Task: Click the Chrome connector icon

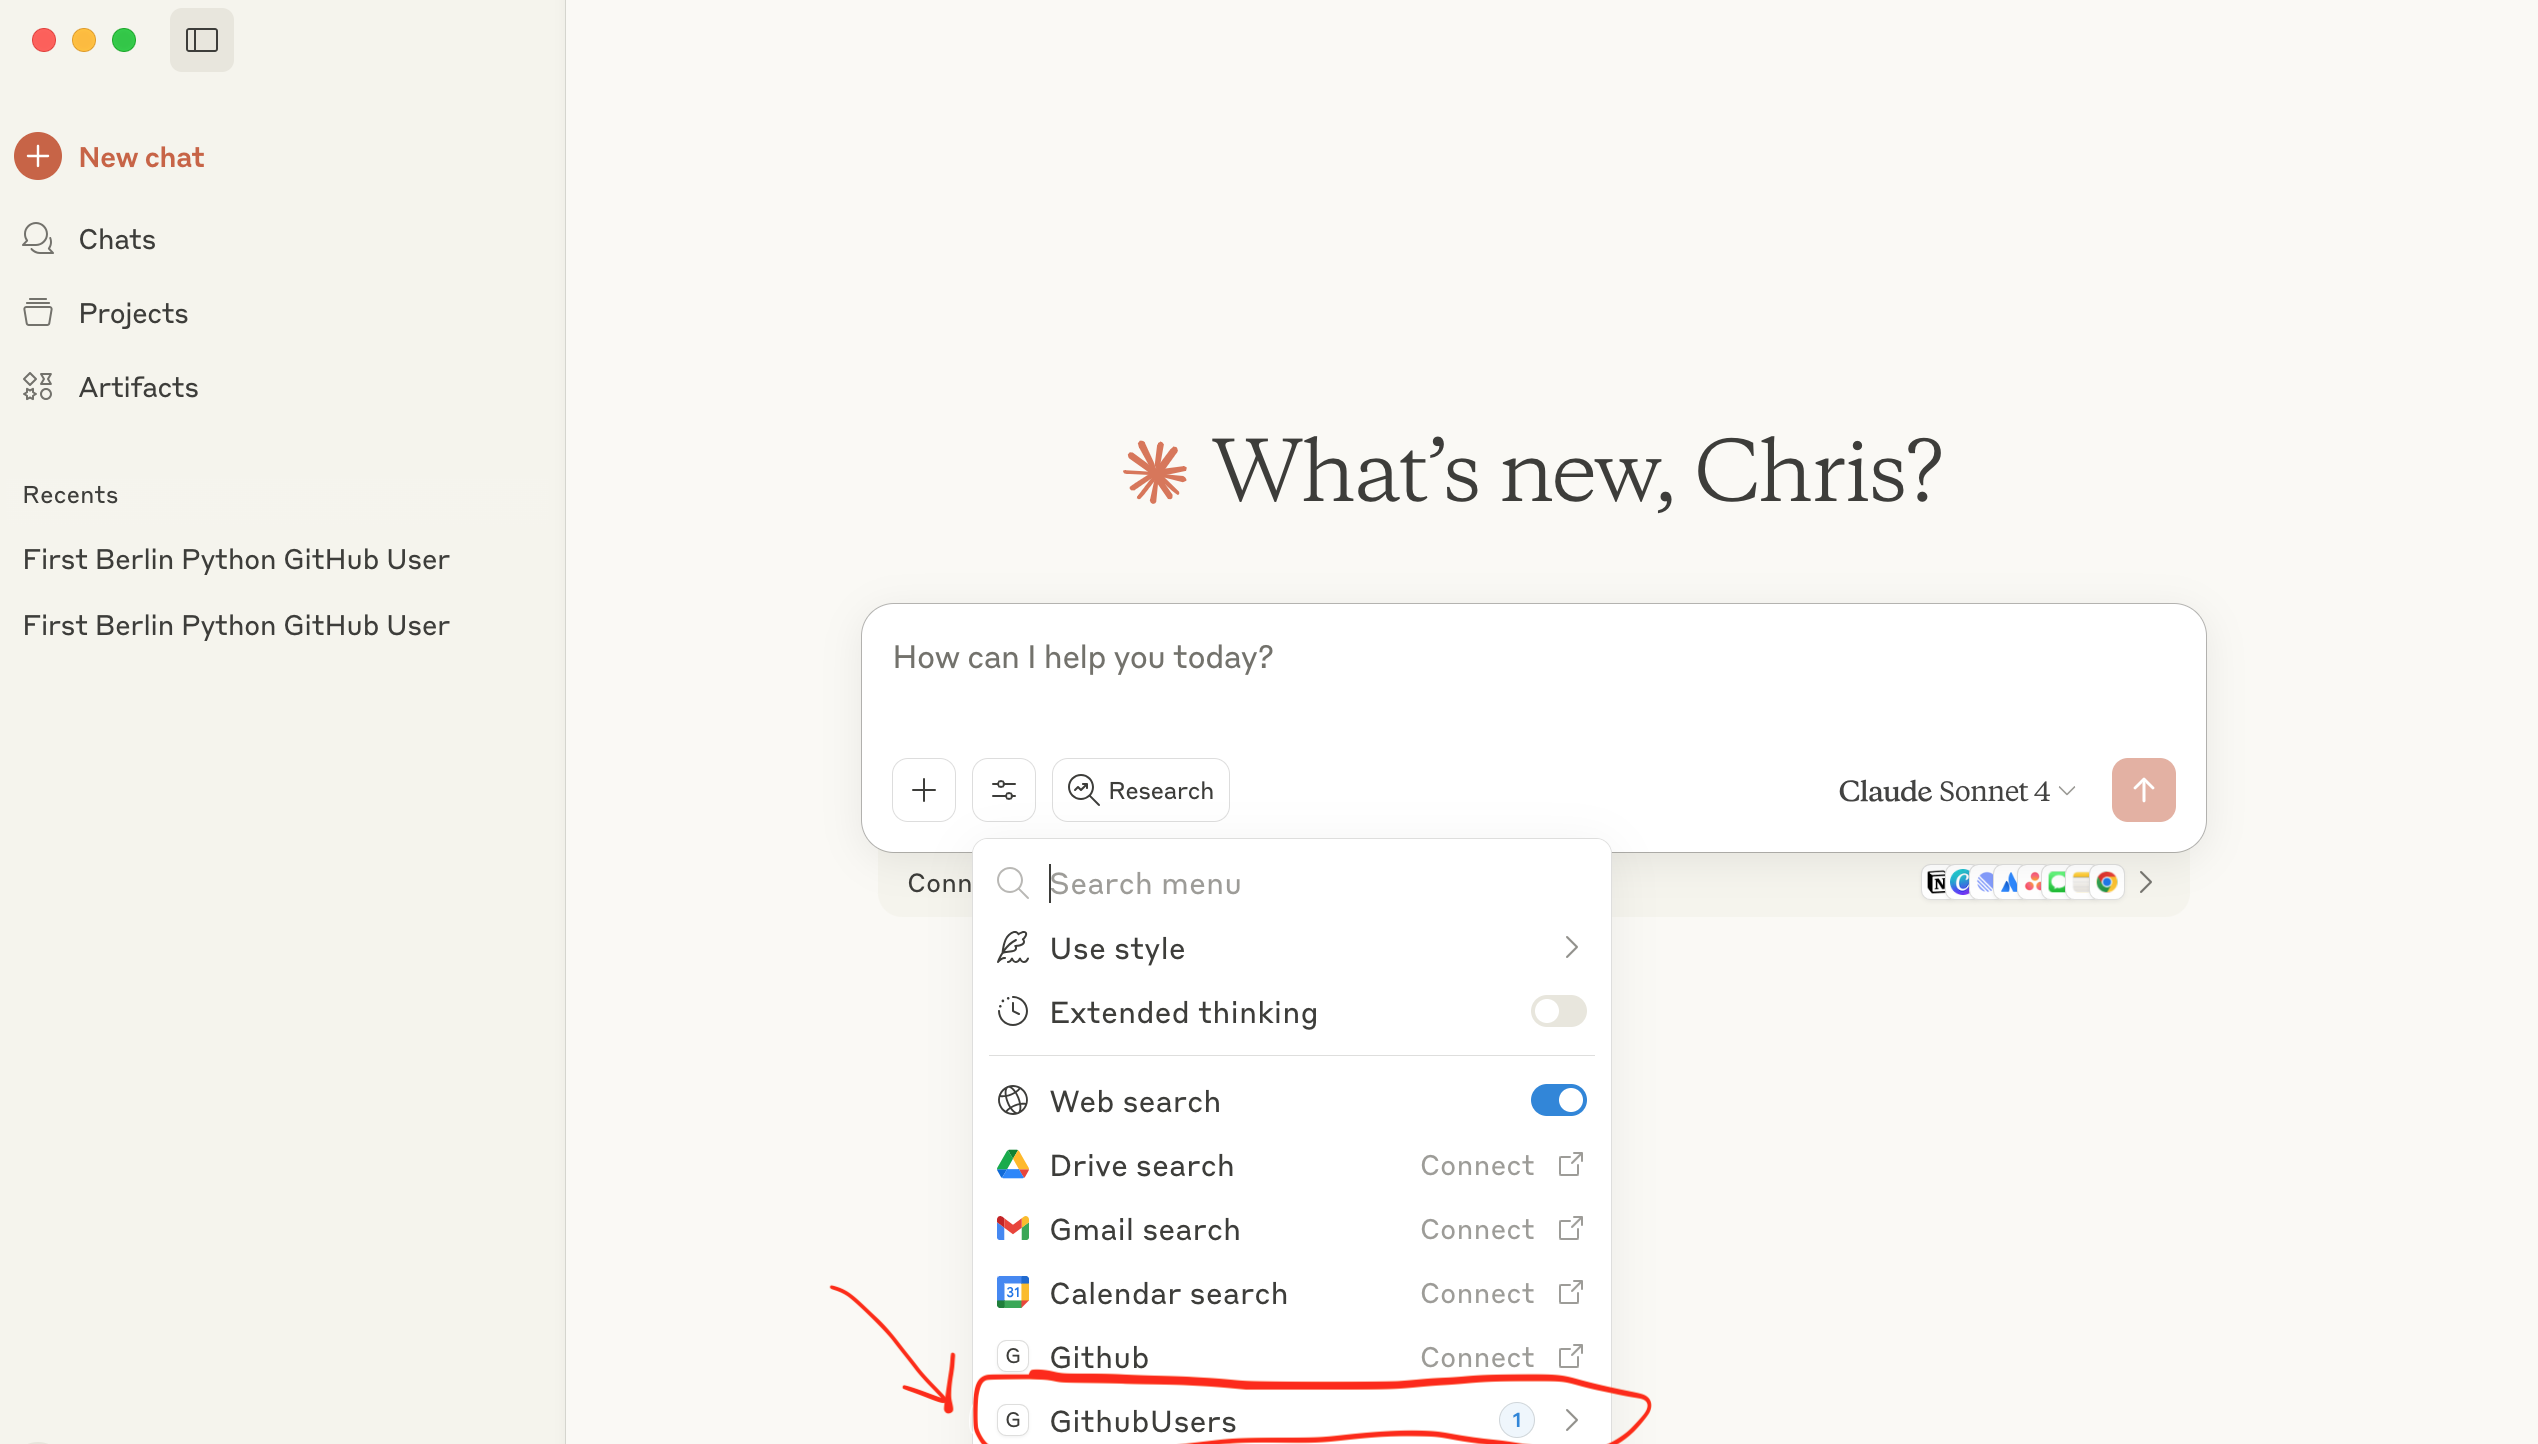Action: [2107, 882]
